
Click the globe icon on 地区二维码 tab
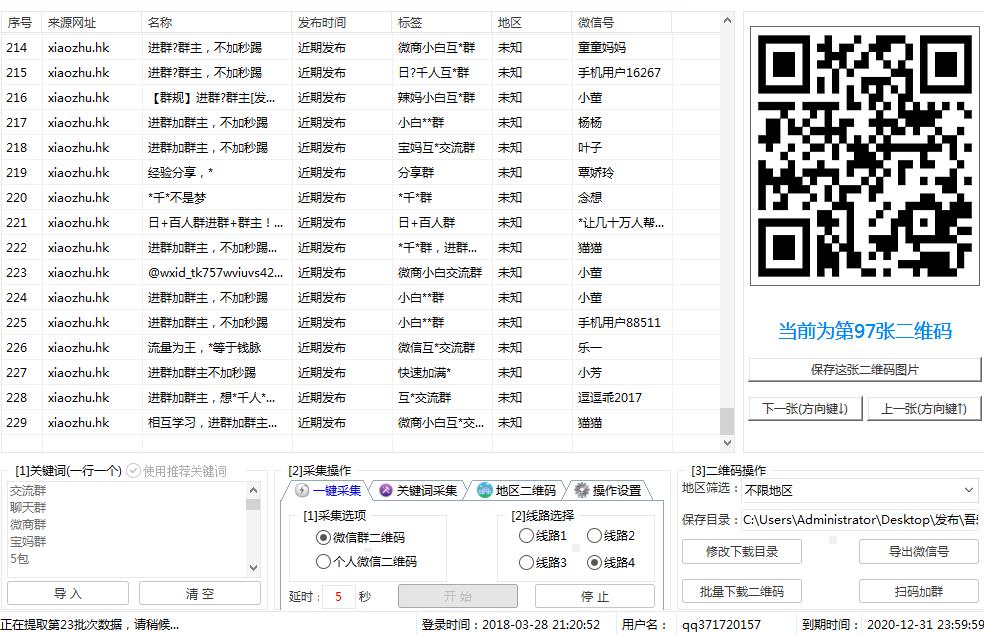pos(484,490)
